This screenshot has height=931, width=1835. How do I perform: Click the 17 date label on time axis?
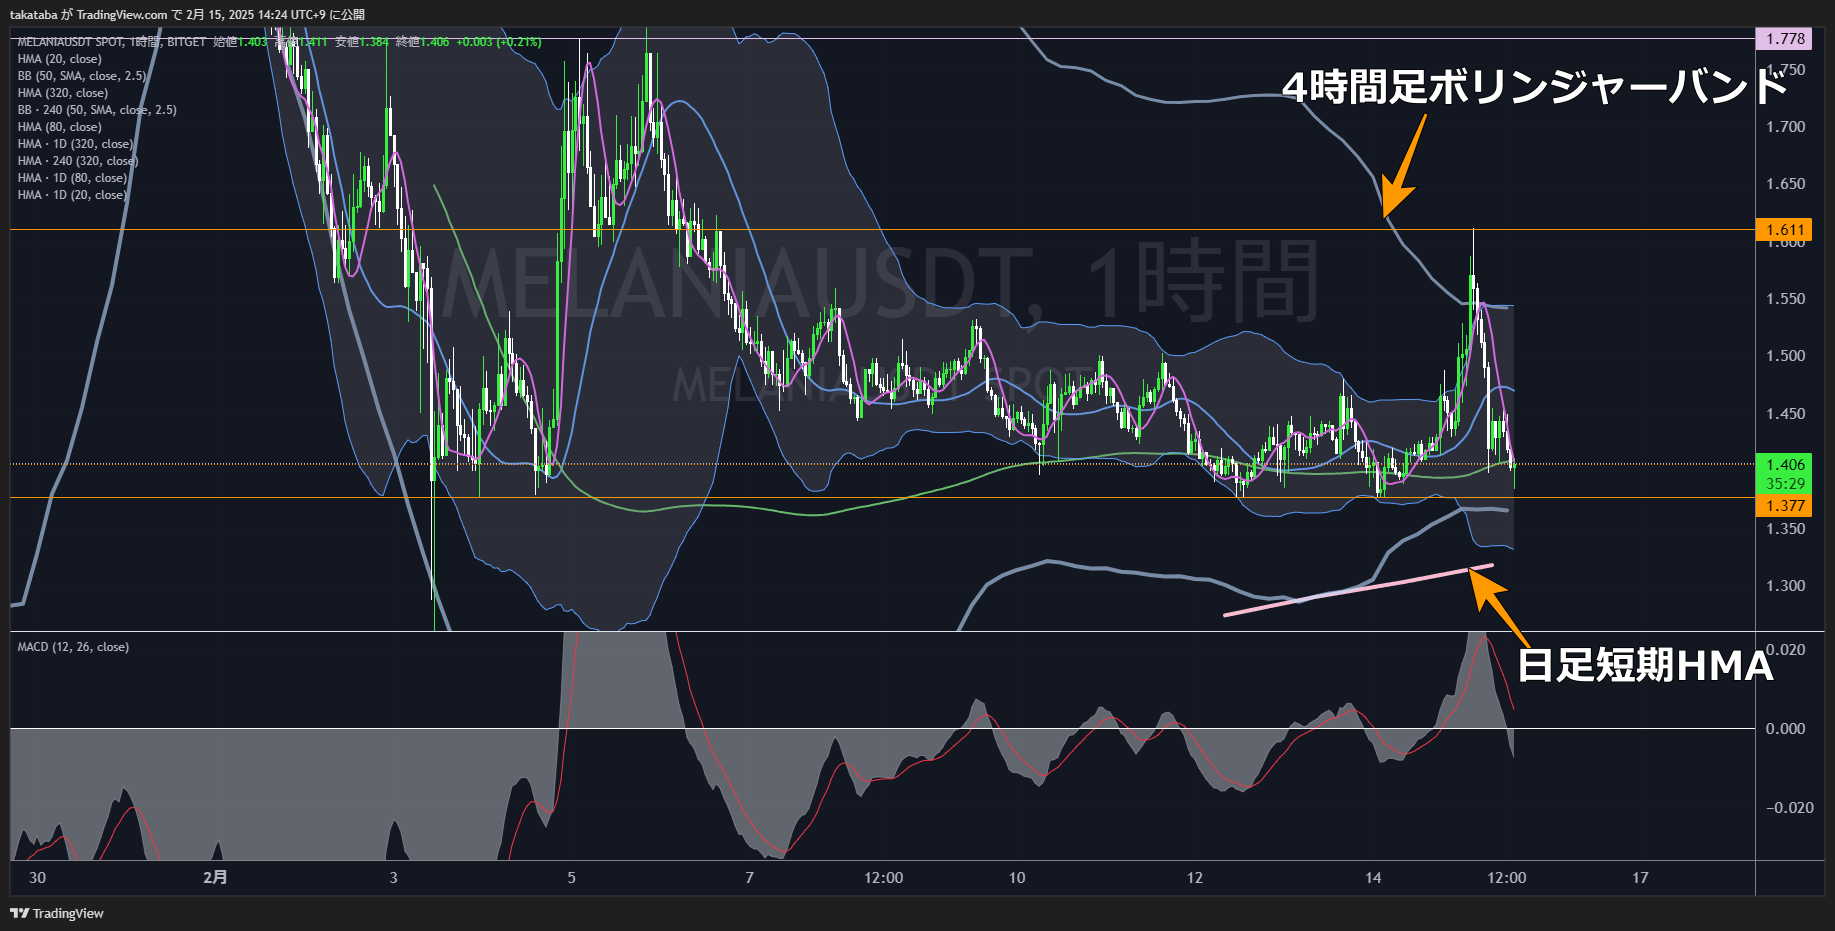1640,878
